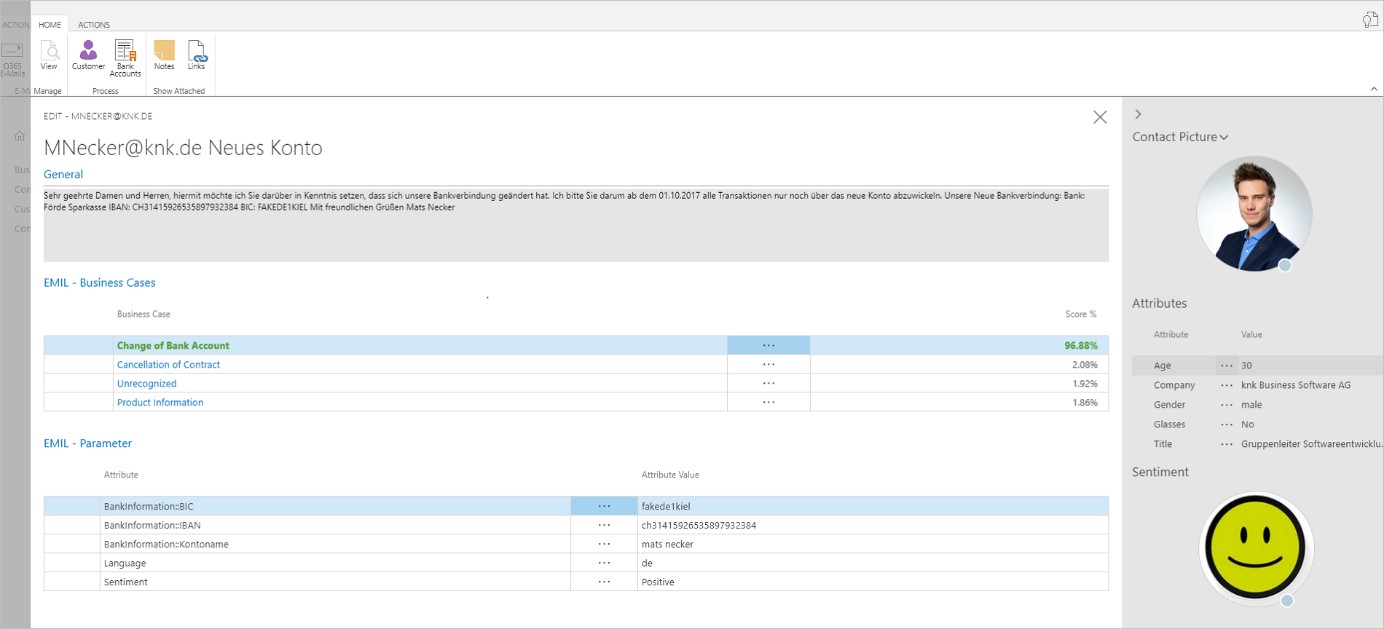
Task: Select the HOME ribbon tab
Action: pos(50,25)
